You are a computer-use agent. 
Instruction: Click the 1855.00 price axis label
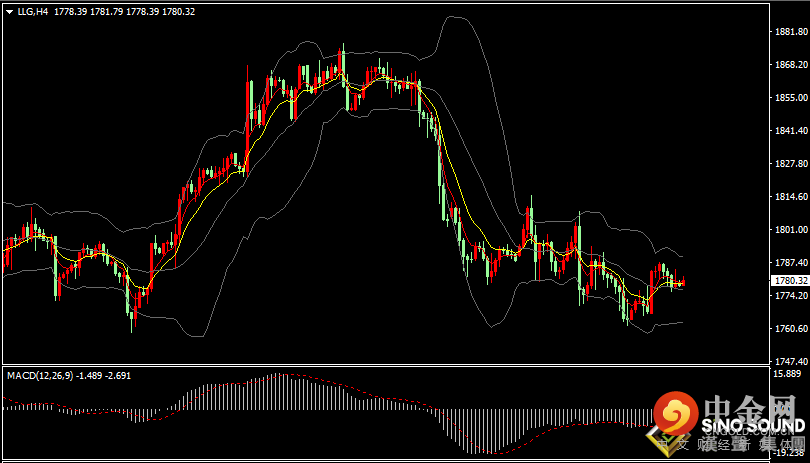(790, 98)
